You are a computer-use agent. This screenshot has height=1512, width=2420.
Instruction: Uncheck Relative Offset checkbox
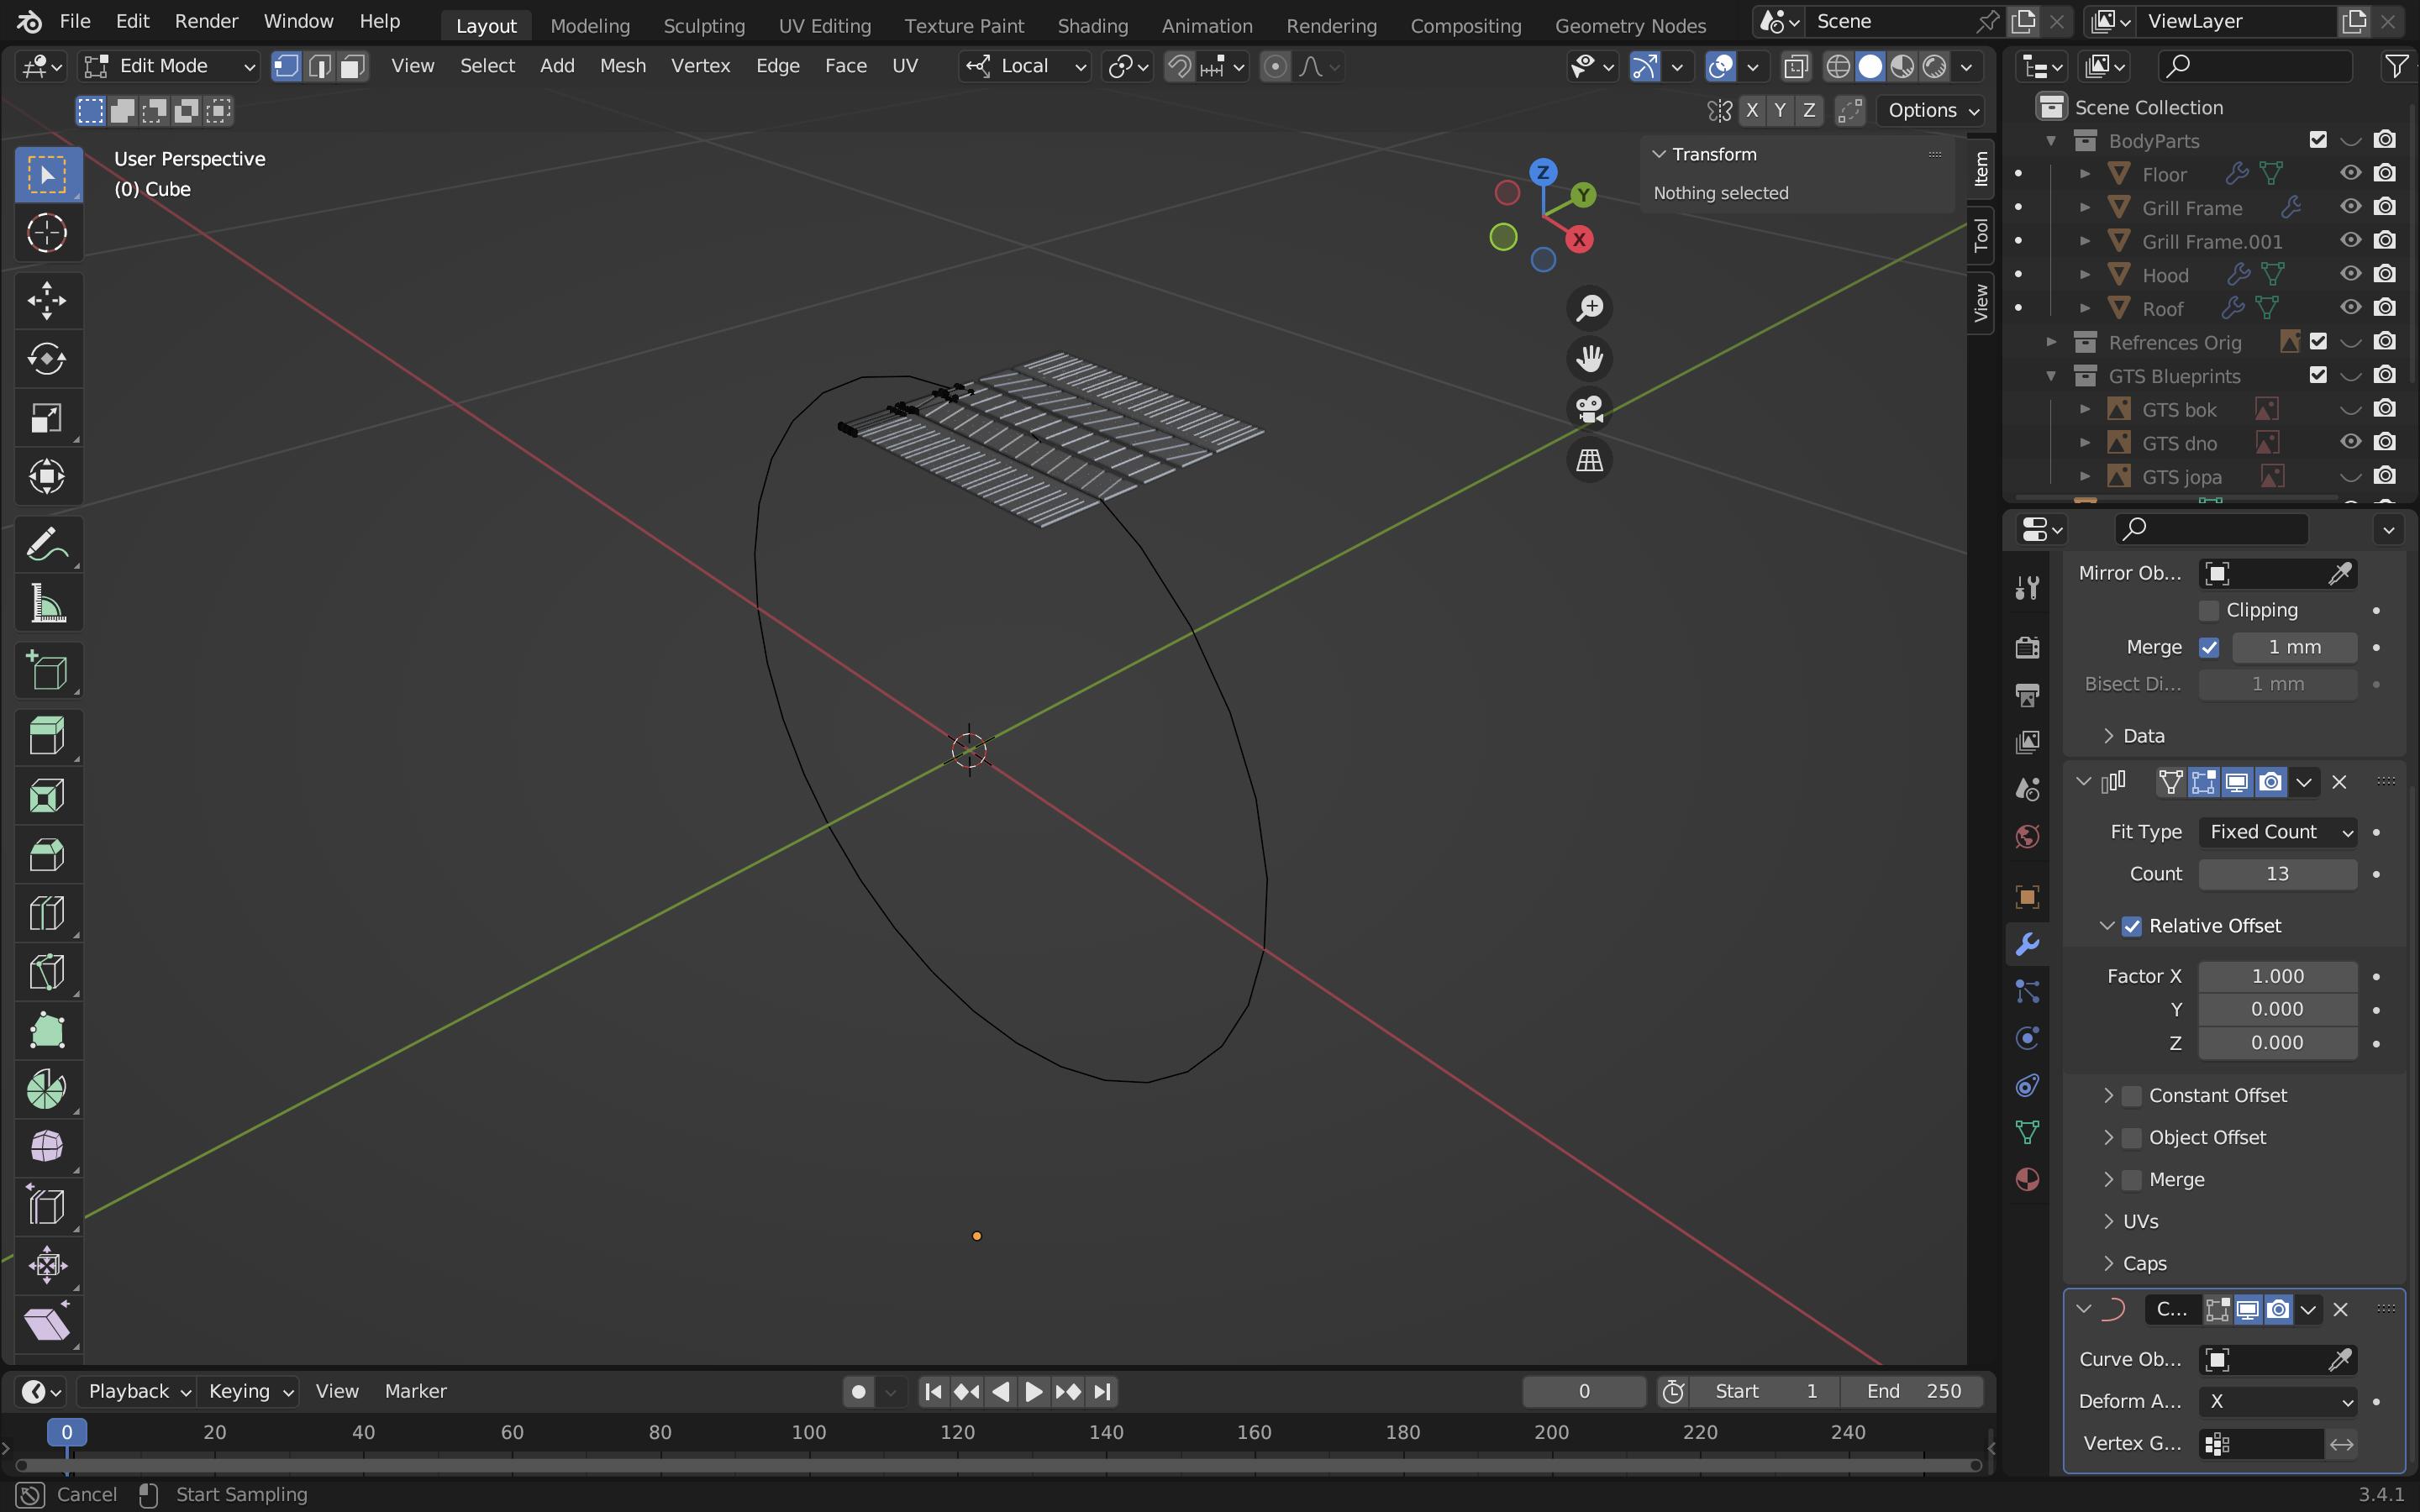click(2132, 926)
